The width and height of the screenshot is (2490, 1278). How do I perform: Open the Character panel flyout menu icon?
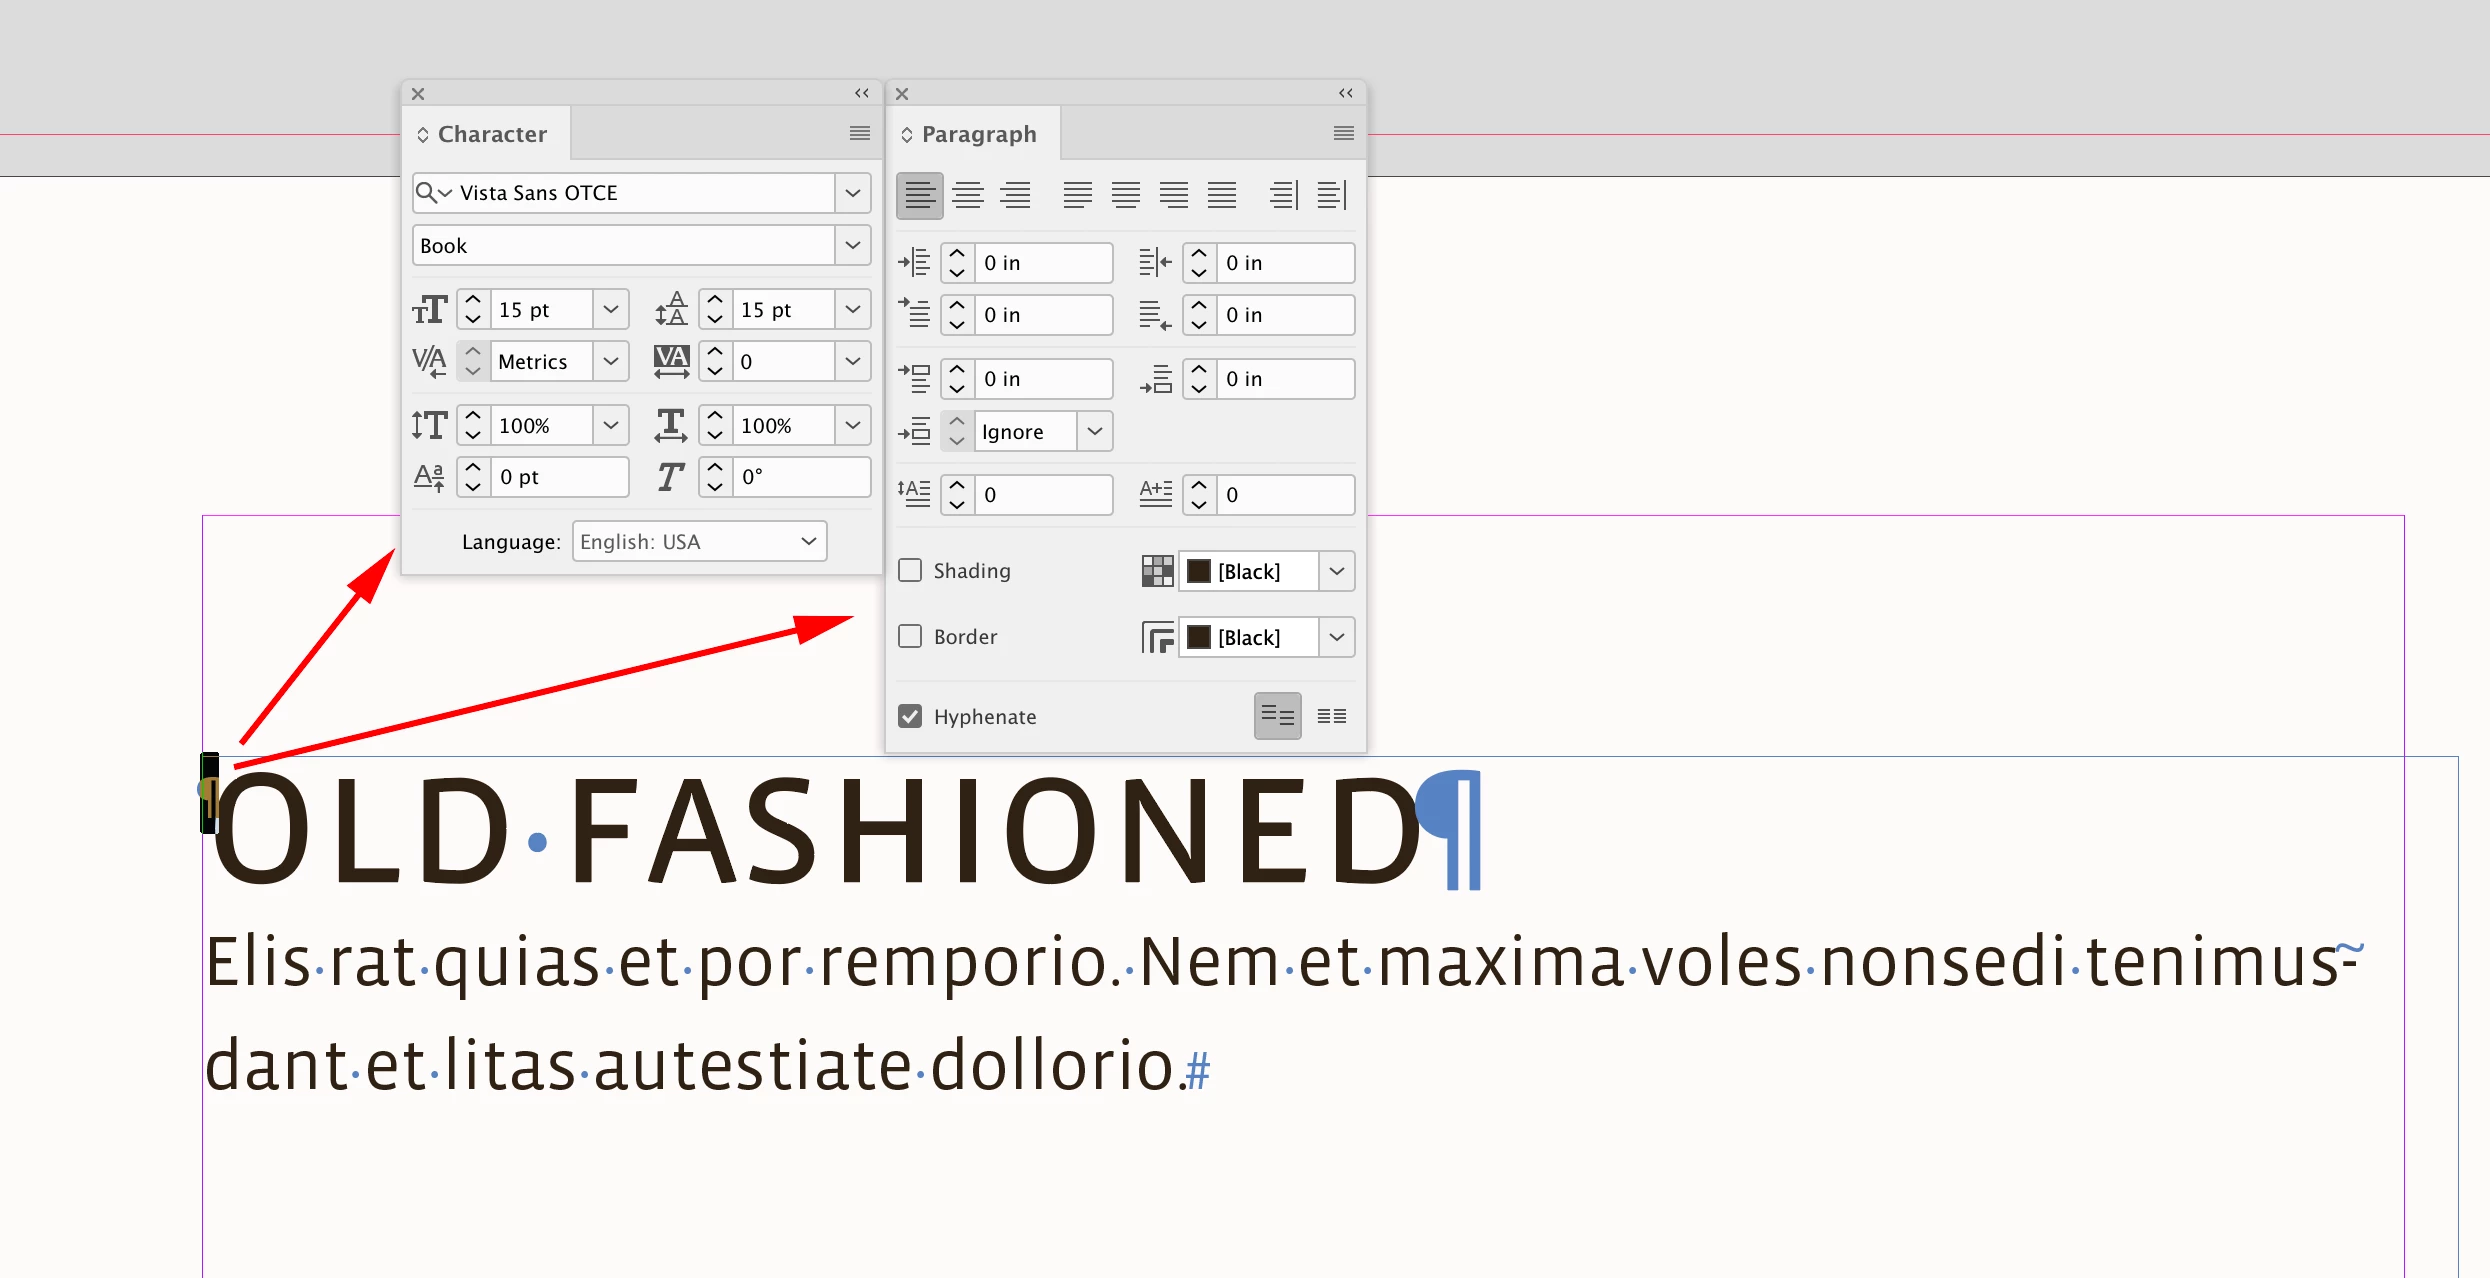pos(859,133)
